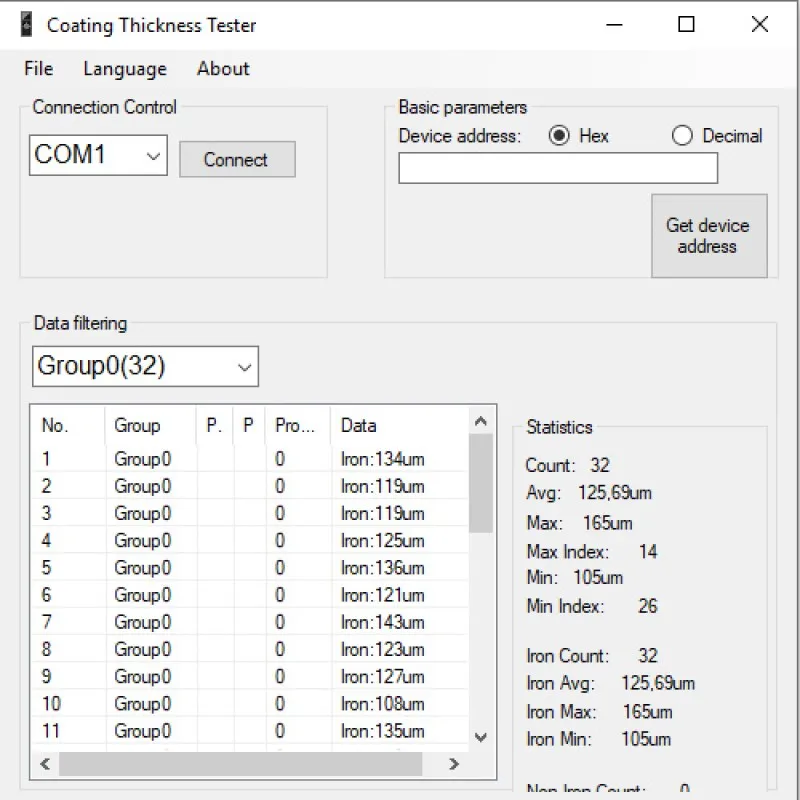The height and width of the screenshot is (800, 800).
Task: Expand the COM1 port dropdown
Action: 153,156
